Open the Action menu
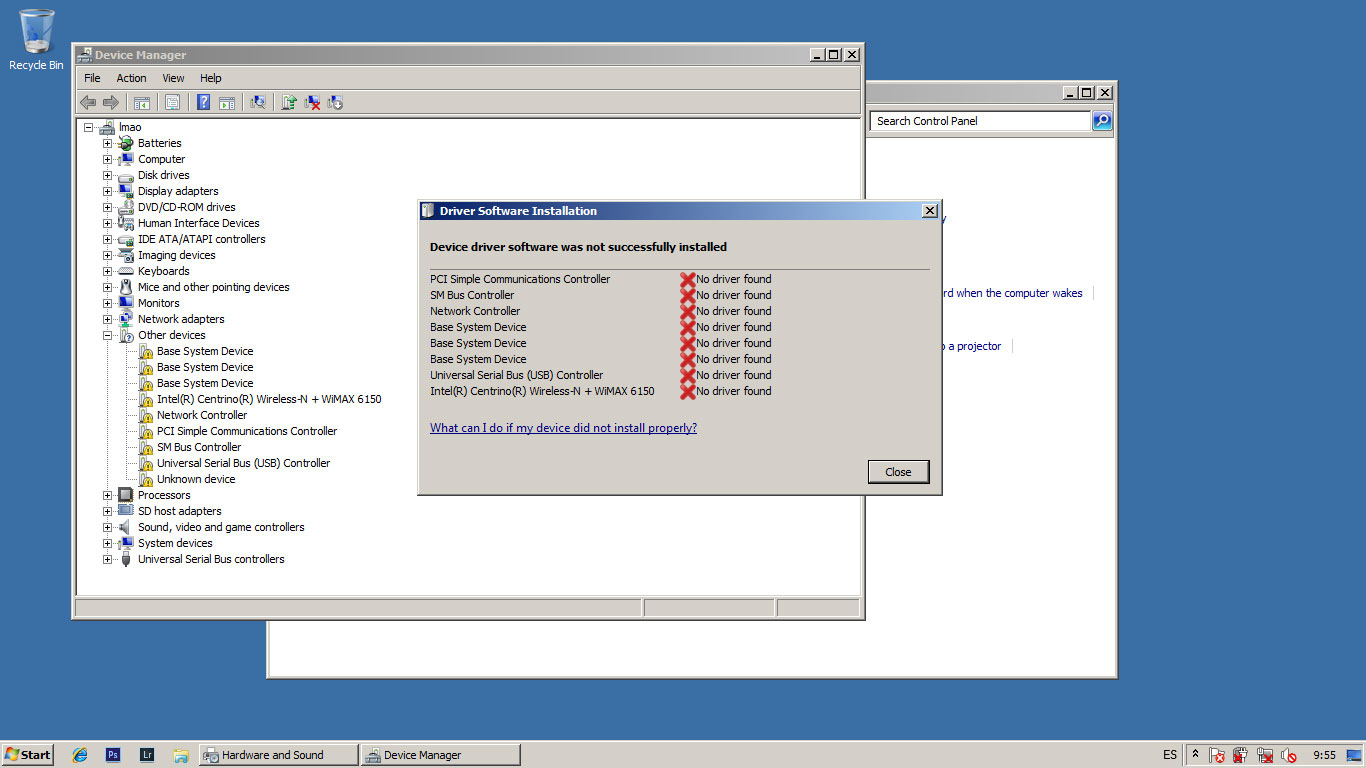 point(131,78)
